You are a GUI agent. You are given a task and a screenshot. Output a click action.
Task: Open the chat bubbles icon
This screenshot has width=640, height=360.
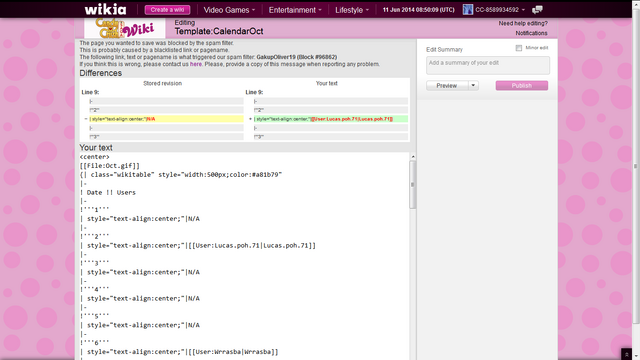pos(538,9)
